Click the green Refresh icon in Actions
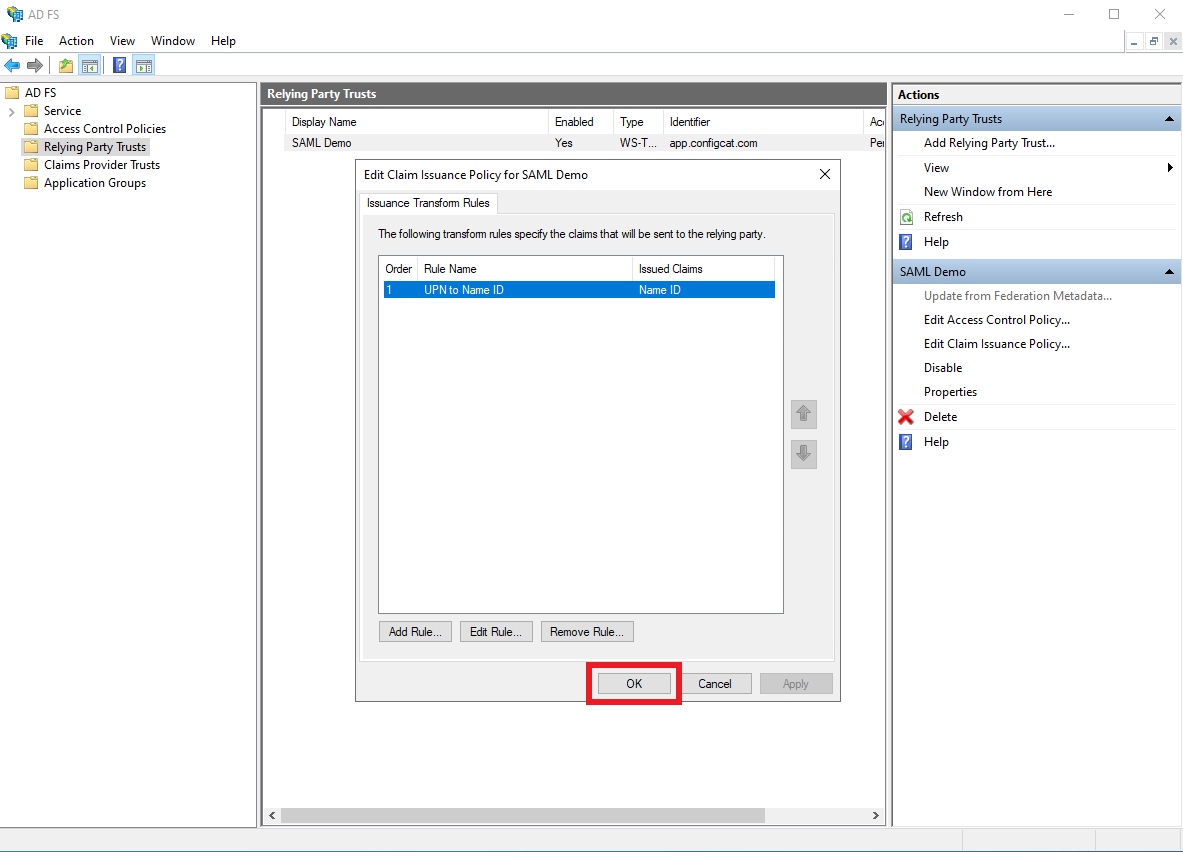Screen dimensions: 1183x852 (906, 217)
